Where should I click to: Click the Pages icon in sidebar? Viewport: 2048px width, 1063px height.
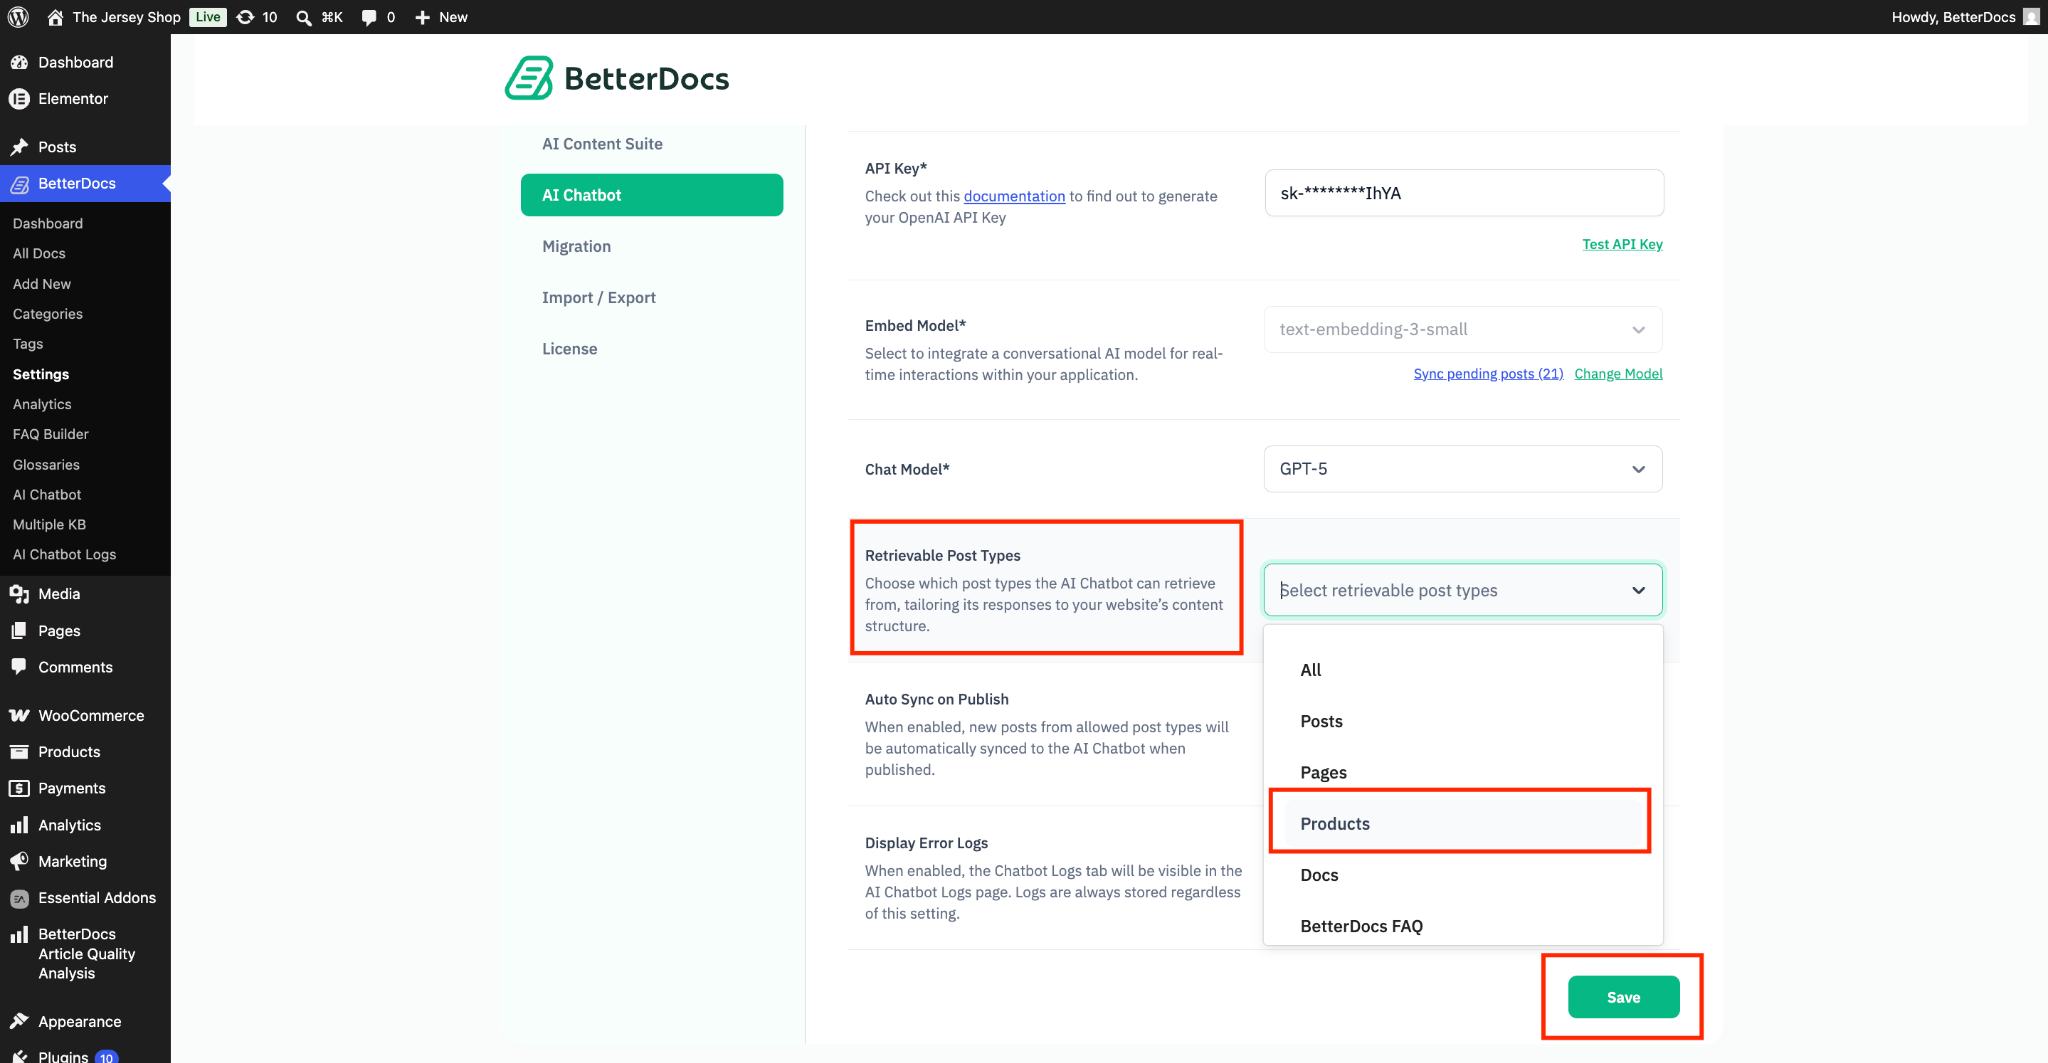click(19, 631)
